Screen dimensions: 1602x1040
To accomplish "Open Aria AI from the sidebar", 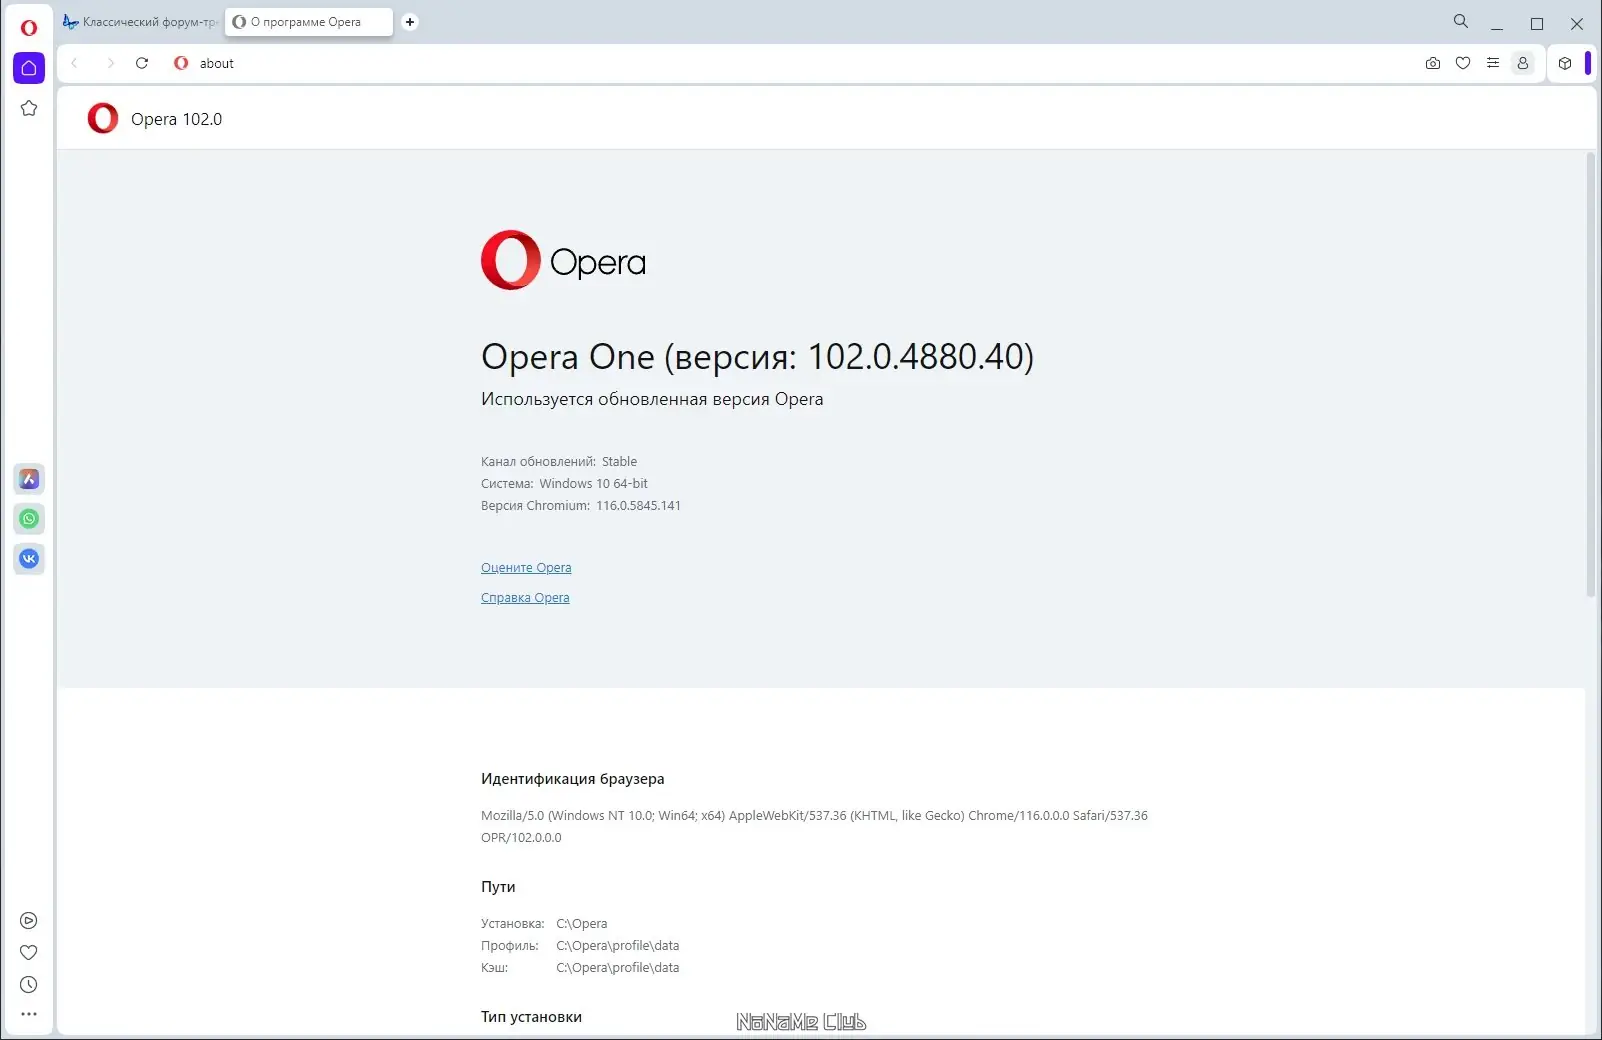I will pos(29,479).
